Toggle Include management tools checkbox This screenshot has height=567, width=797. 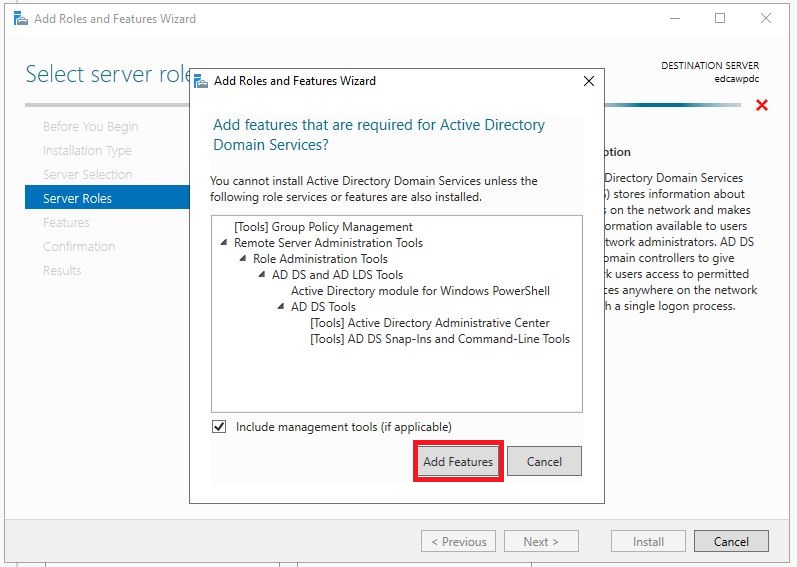(x=219, y=426)
